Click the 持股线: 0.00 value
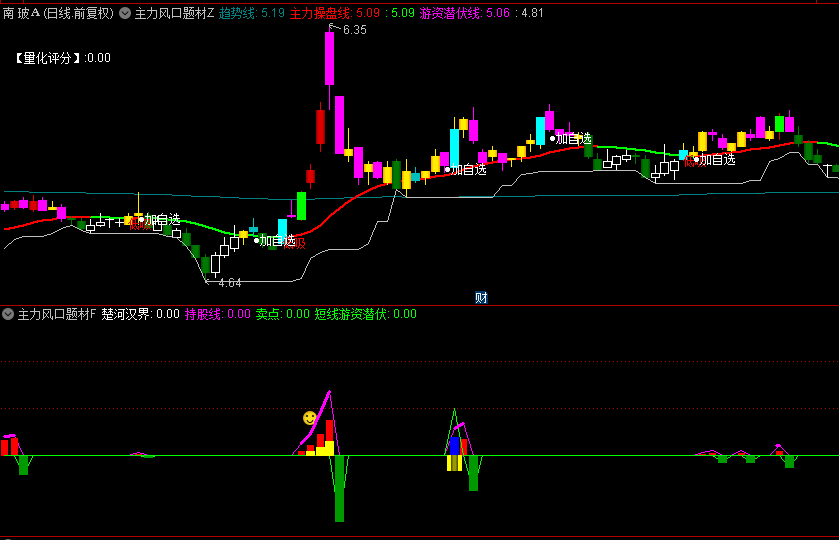The width and height of the screenshot is (839, 540). pyautogui.click(x=218, y=314)
